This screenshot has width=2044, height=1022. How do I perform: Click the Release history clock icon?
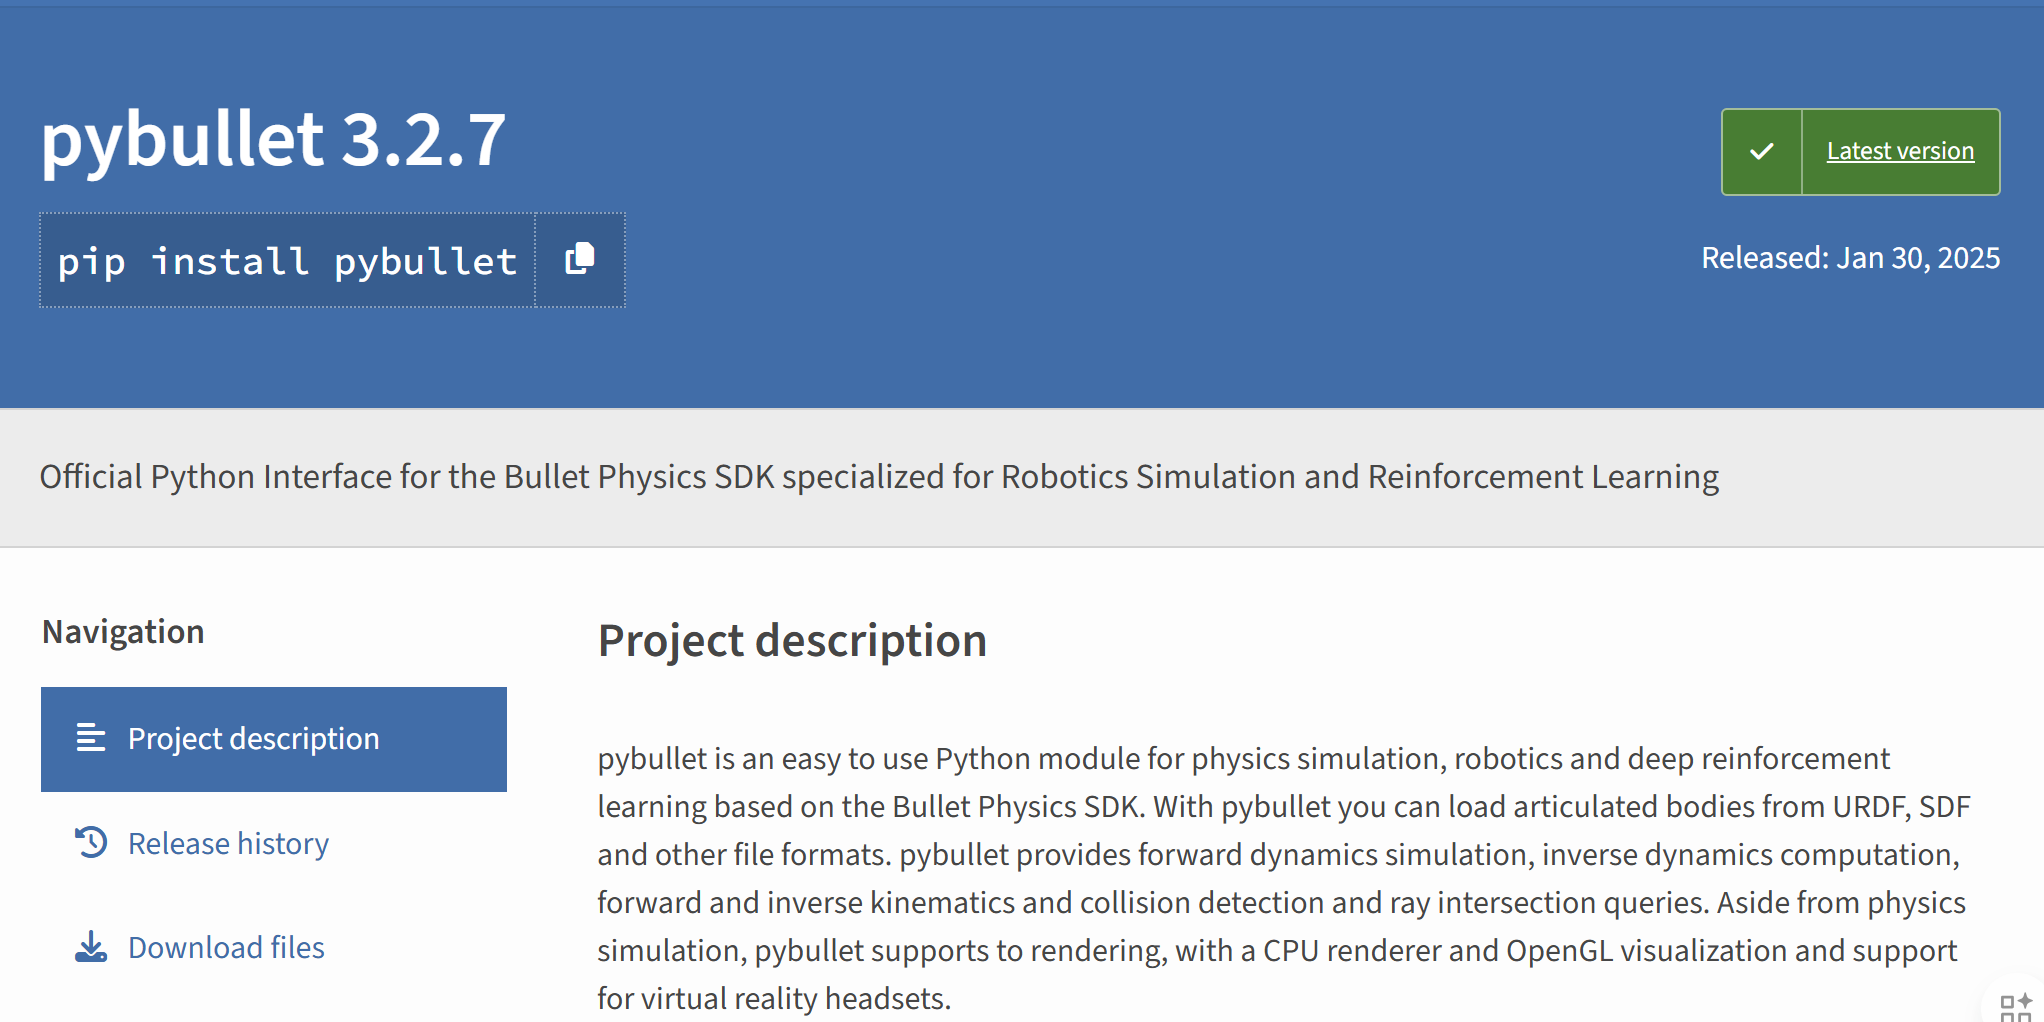click(91, 843)
